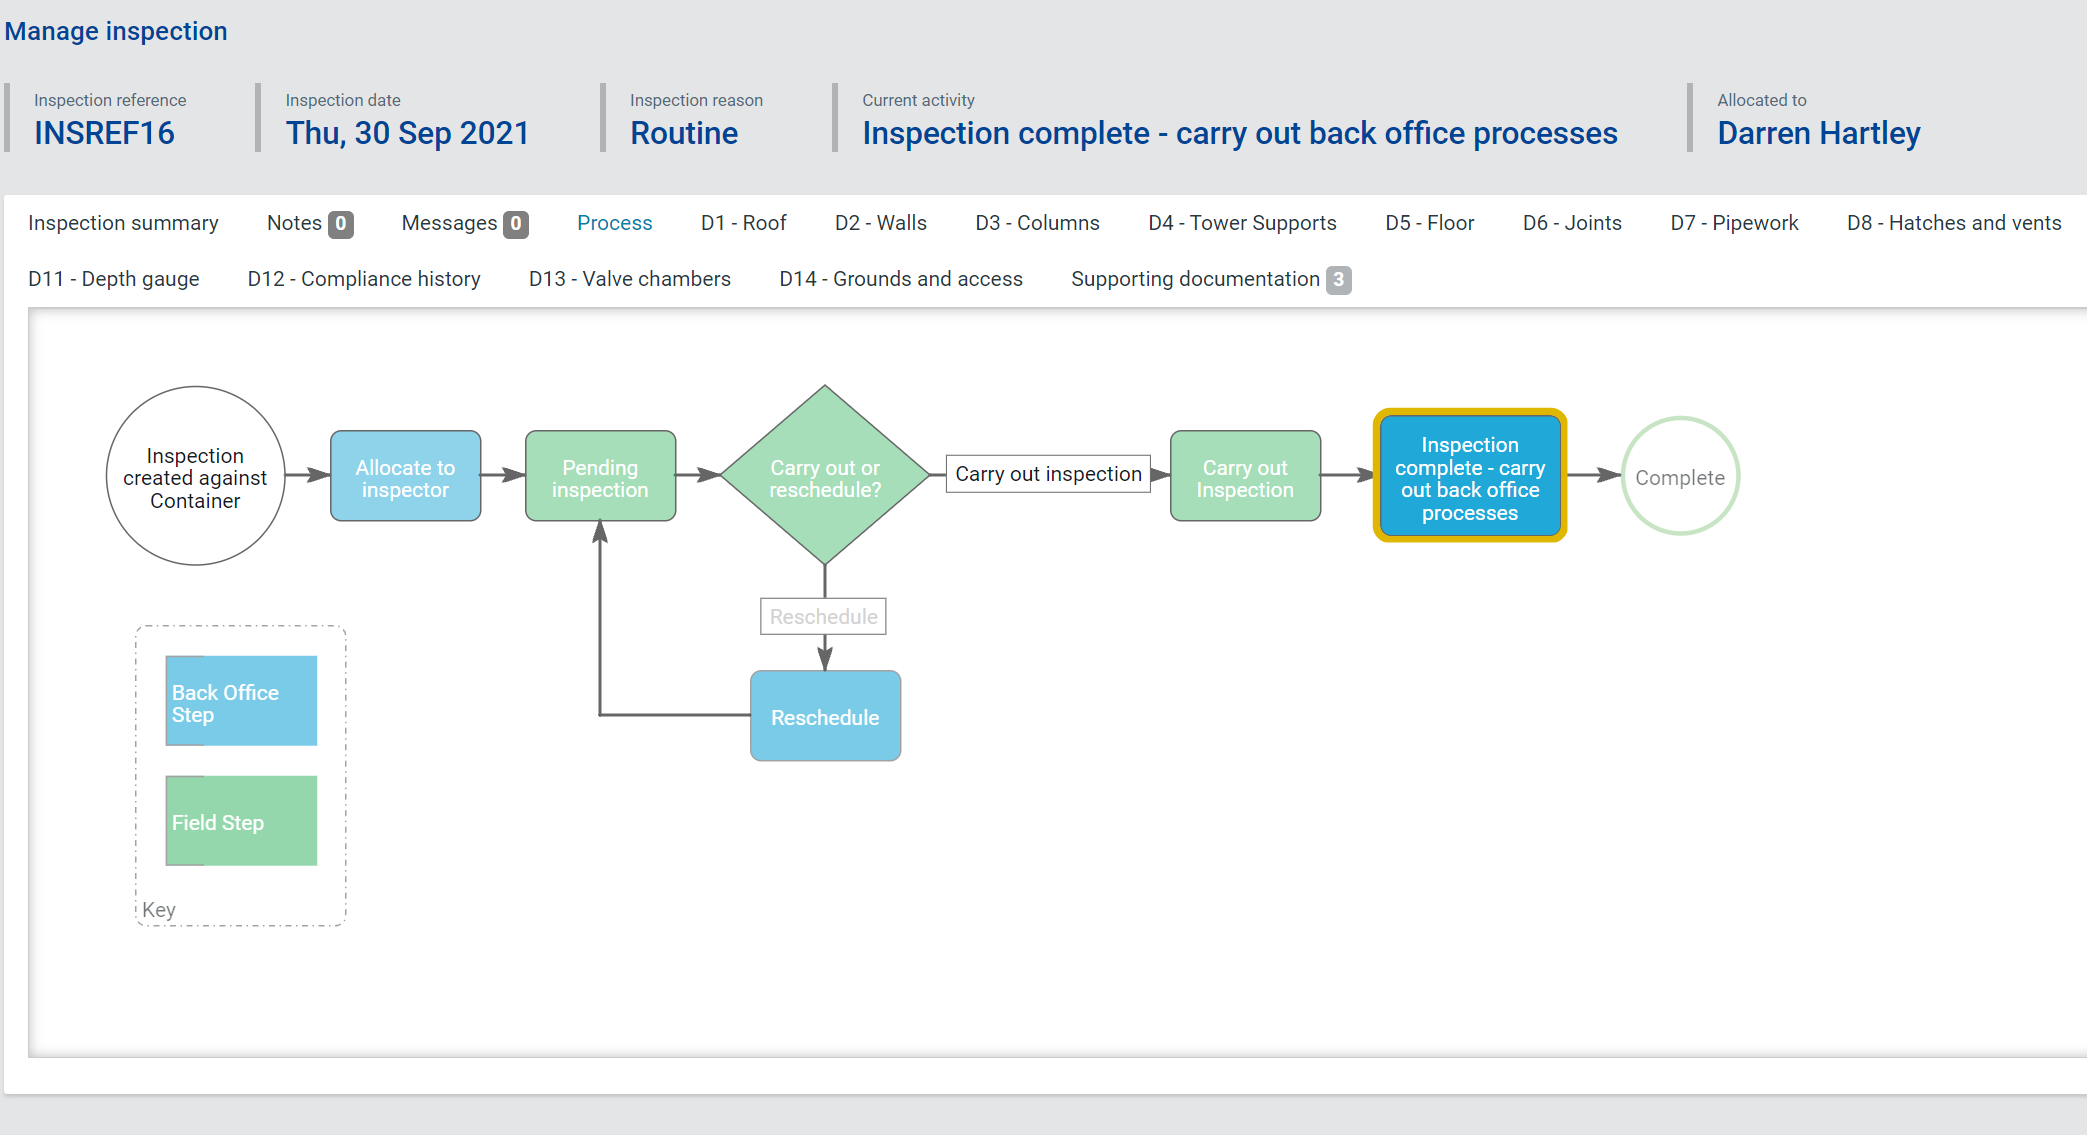Image resolution: width=2087 pixels, height=1135 pixels.
Task: Click the INSREF16 inspection reference
Action: tap(104, 133)
